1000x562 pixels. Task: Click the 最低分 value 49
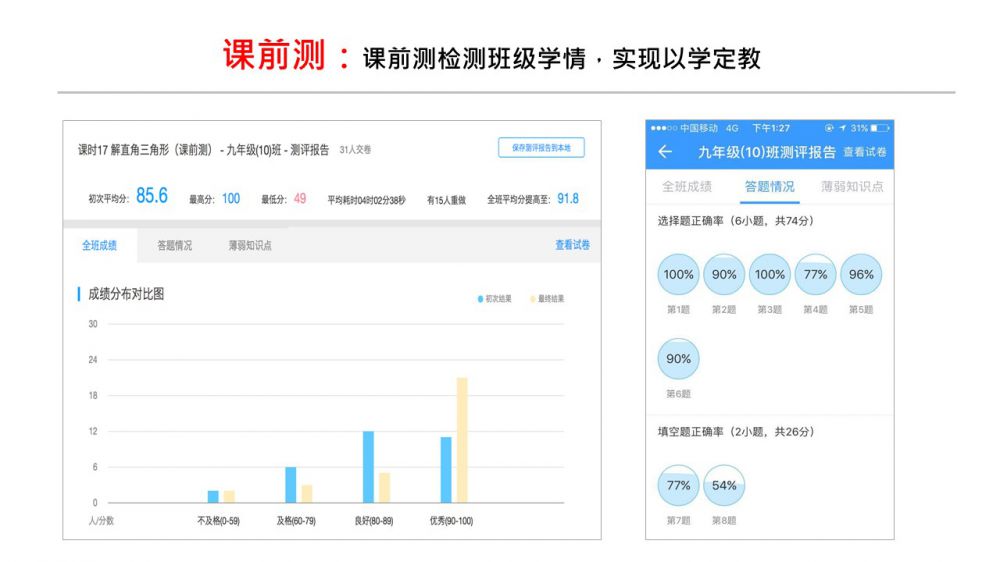click(300, 198)
